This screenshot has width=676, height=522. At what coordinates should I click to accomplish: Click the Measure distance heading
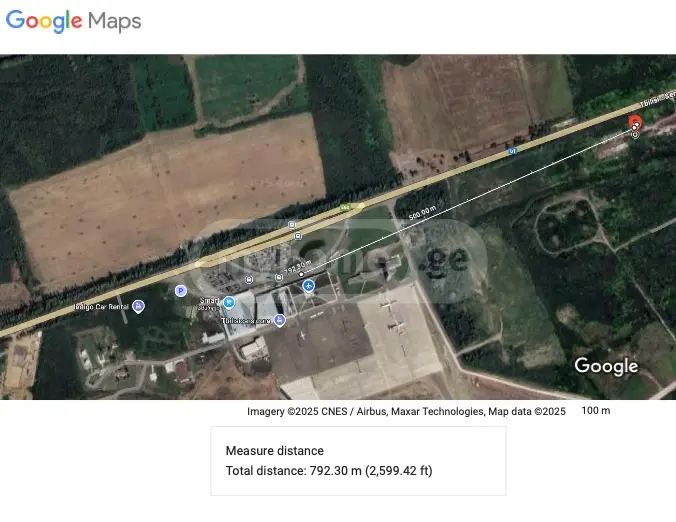click(x=275, y=450)
